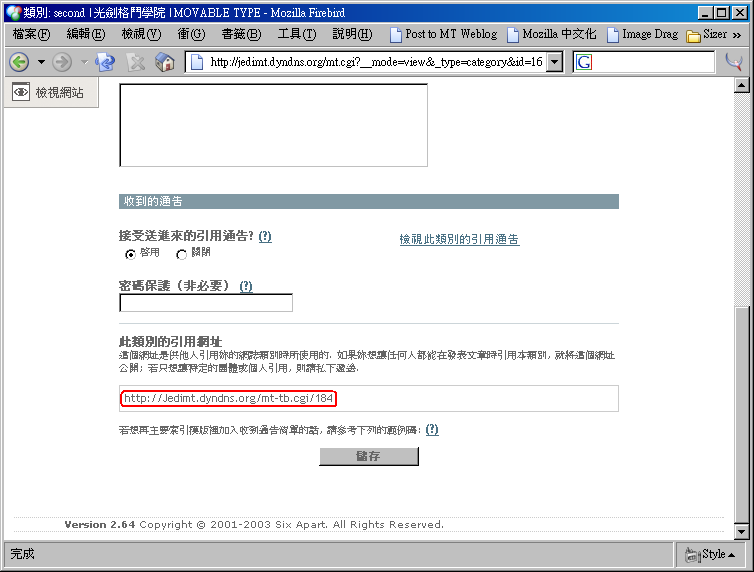Click the Google search engine icon

[584, 62]
